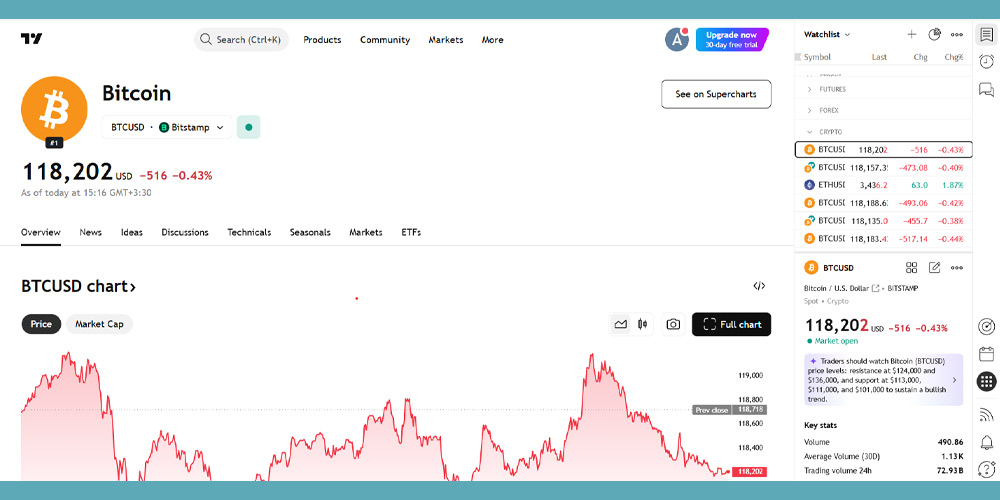Viewport: 1000px width, 500px height.
Task: Click the embed code icon above chart
Action: tap(759, 286)
